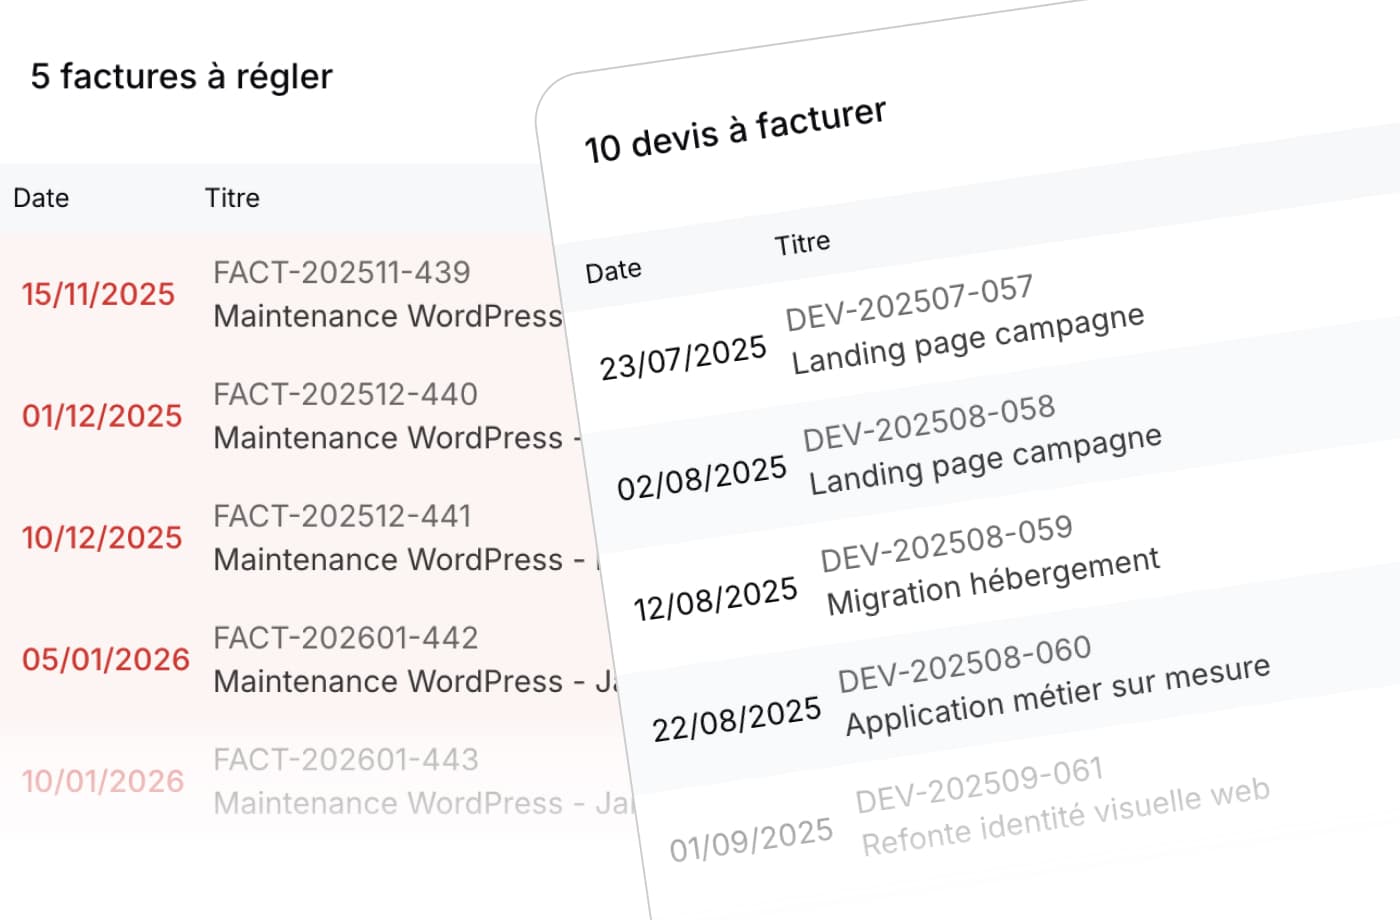The width and height of the screenshot is (1400, 920).
Task: Click the Titre header in the quotes card
Action: 802,243
